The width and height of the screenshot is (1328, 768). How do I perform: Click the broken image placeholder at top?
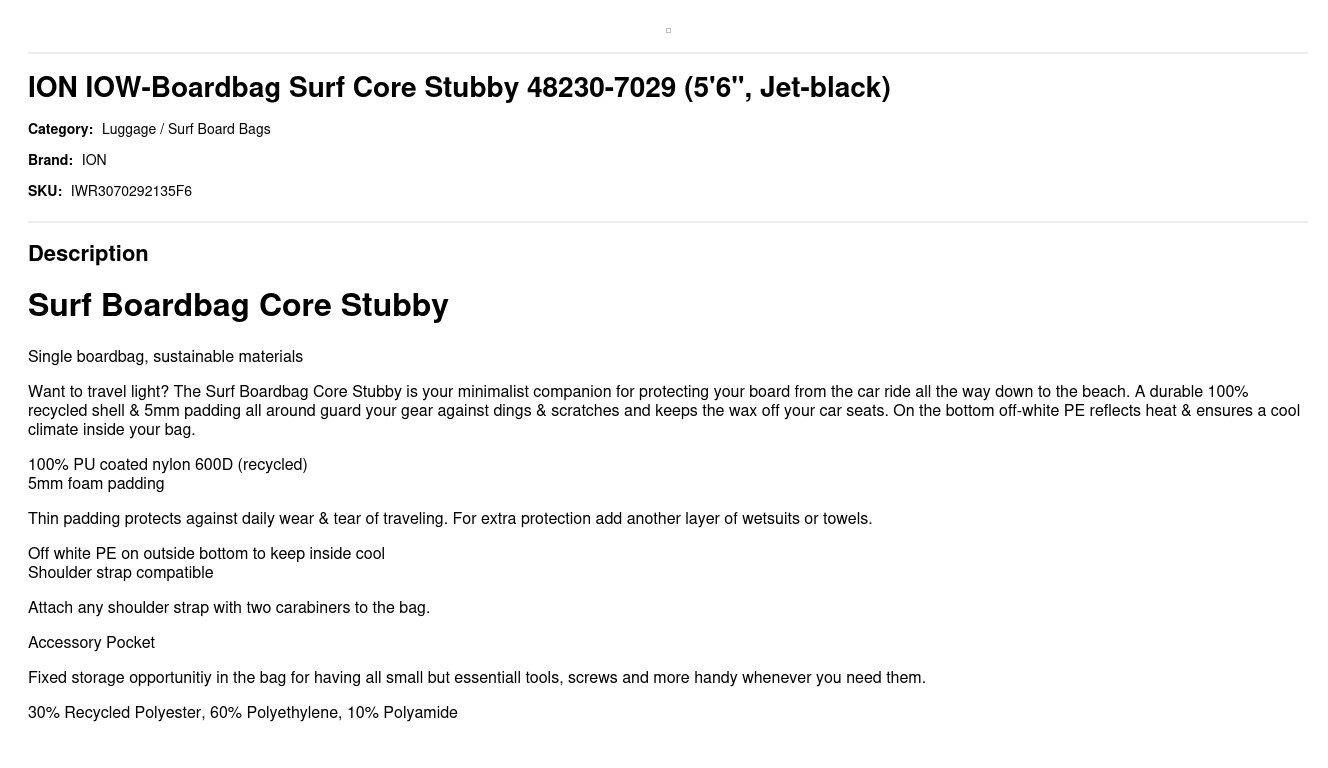point(668,30)
